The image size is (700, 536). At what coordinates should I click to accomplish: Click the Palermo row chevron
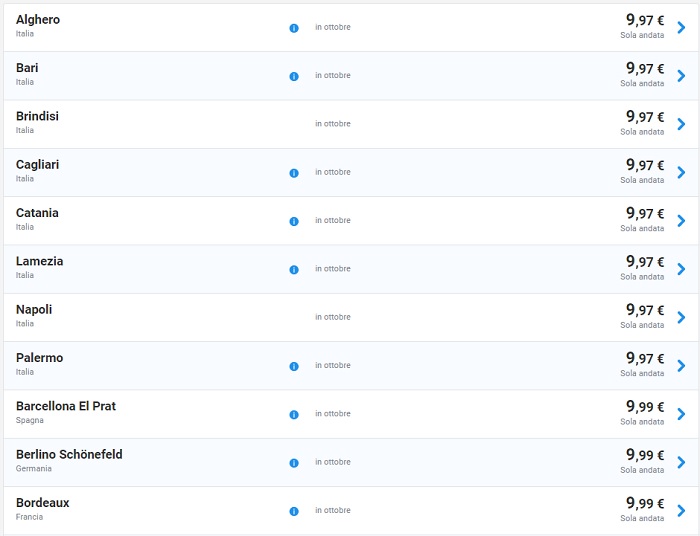tap(681, 366)
